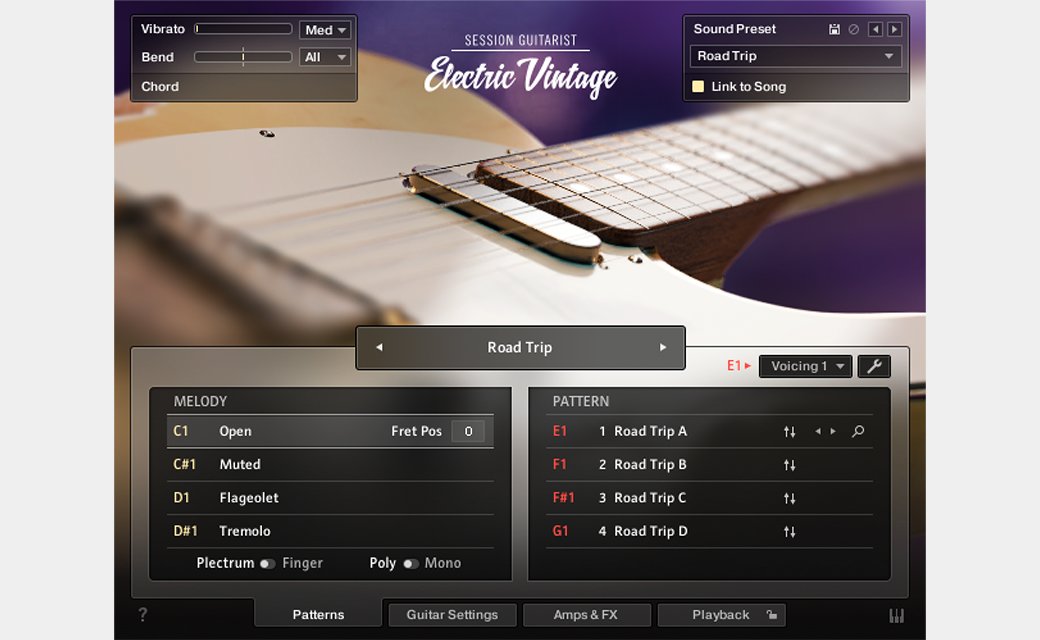The height and width of the screenshot is (640, 1040).
Task: Click the swap arrows icon for Road Trip D
Action: click(x=789, y=531)
